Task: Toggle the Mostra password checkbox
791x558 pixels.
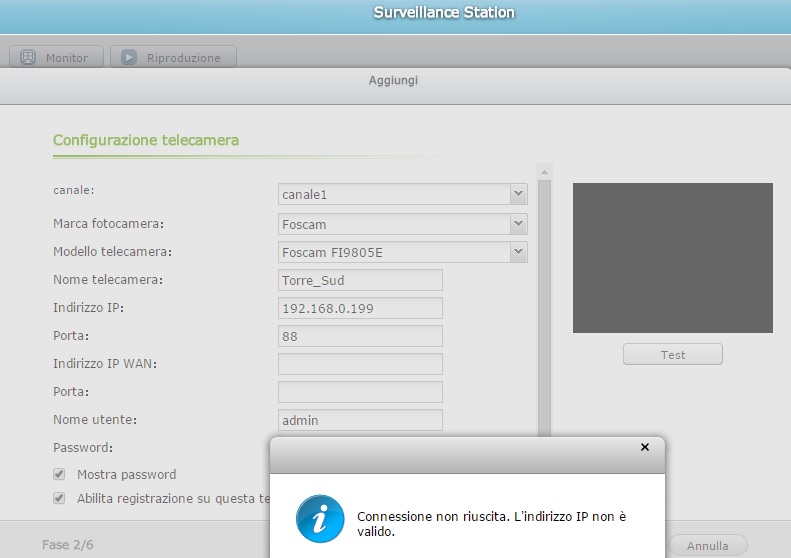Action: pyautogui.click(x=60, y=474)
